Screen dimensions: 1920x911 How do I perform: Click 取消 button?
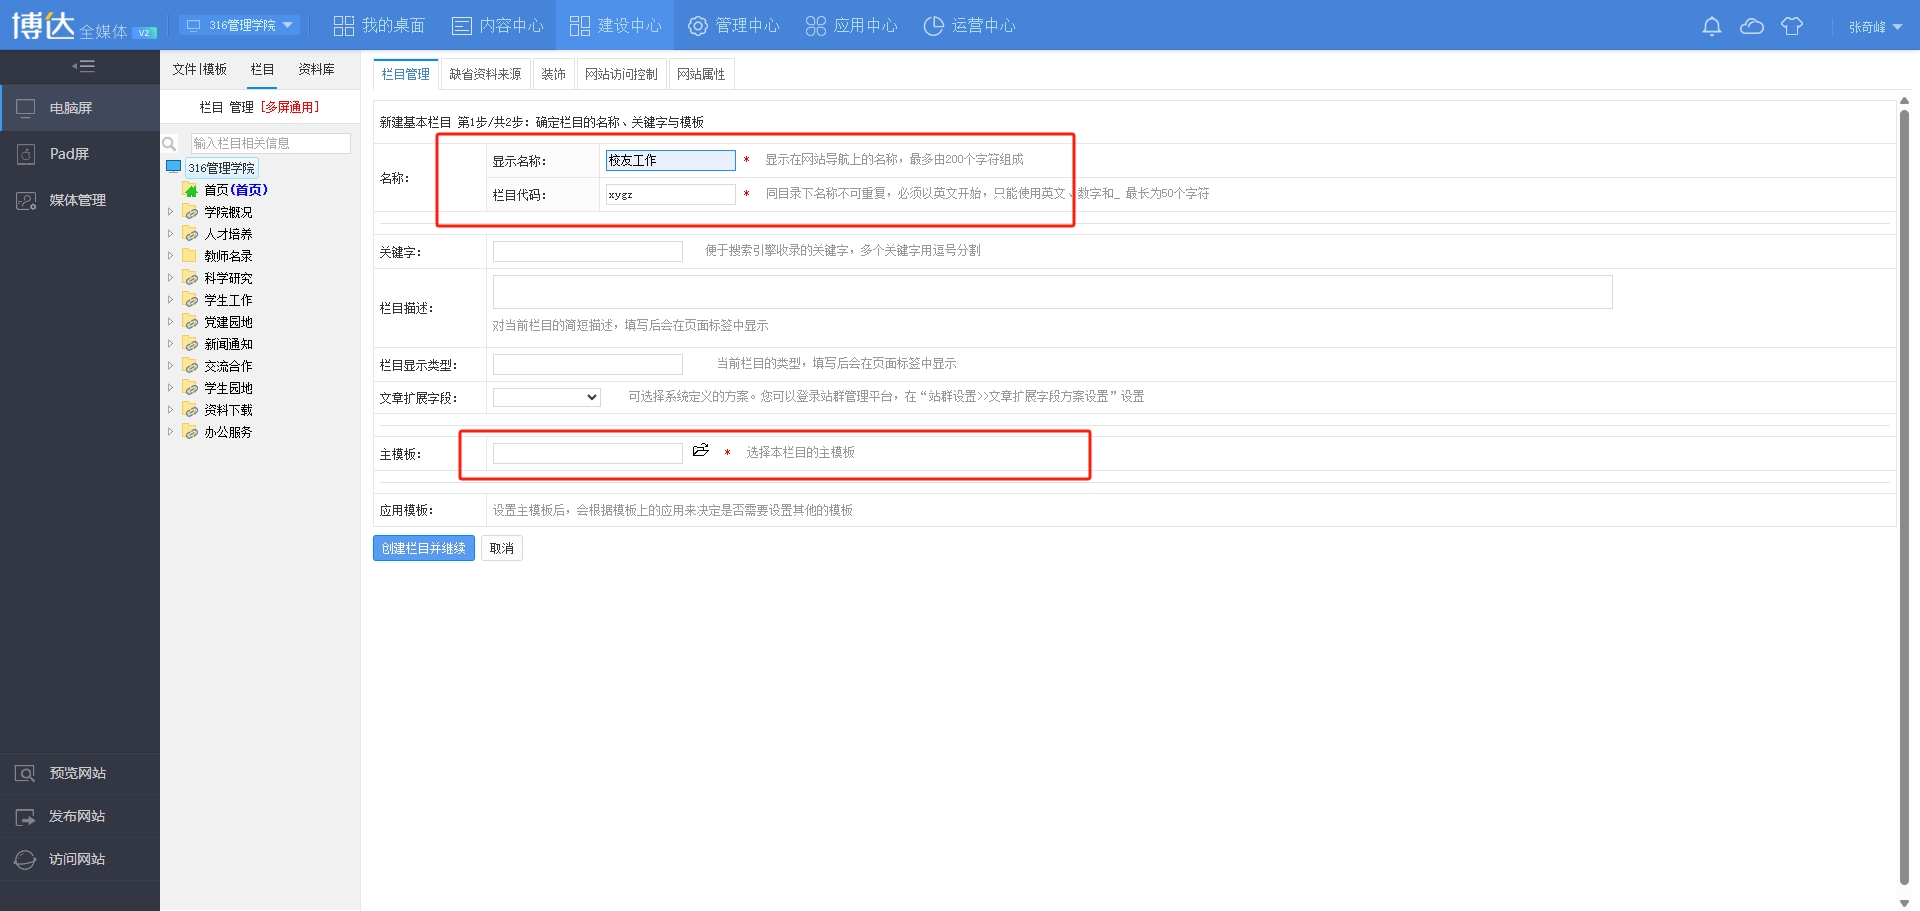pos(502,548)
